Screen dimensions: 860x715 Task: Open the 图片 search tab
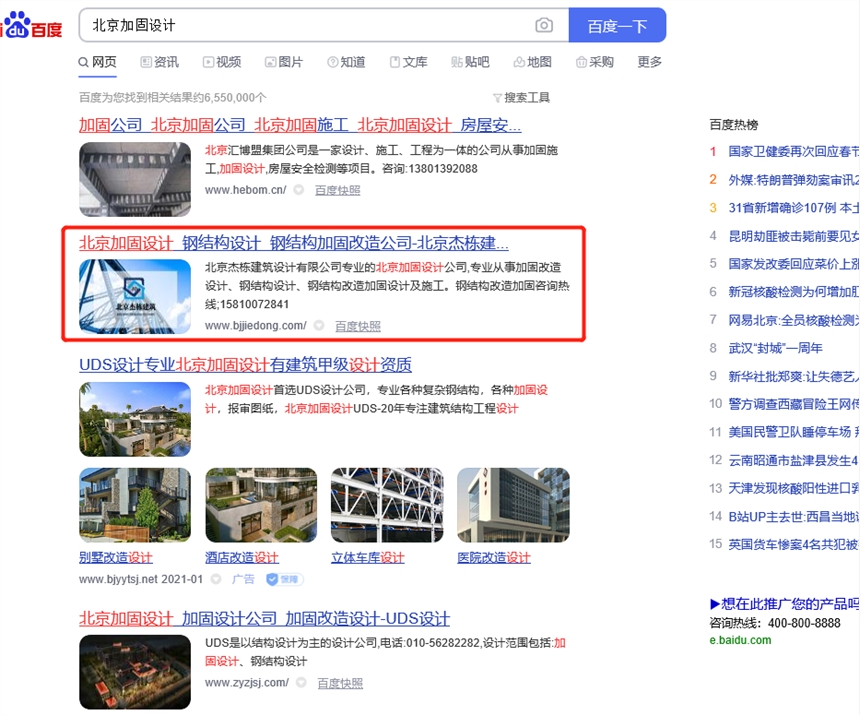click(x=283, y=62)
